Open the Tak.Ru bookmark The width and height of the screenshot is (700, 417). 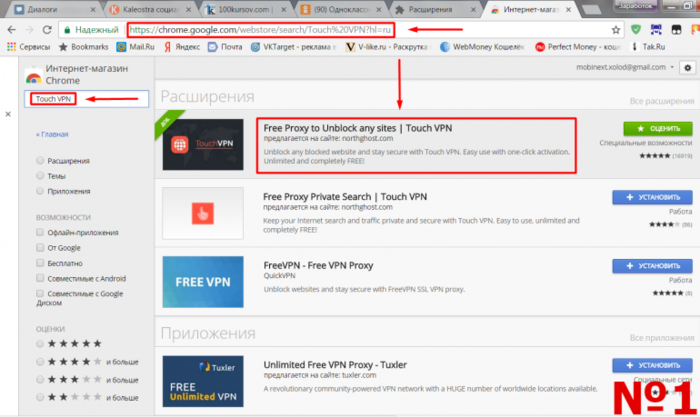point(648,46)
